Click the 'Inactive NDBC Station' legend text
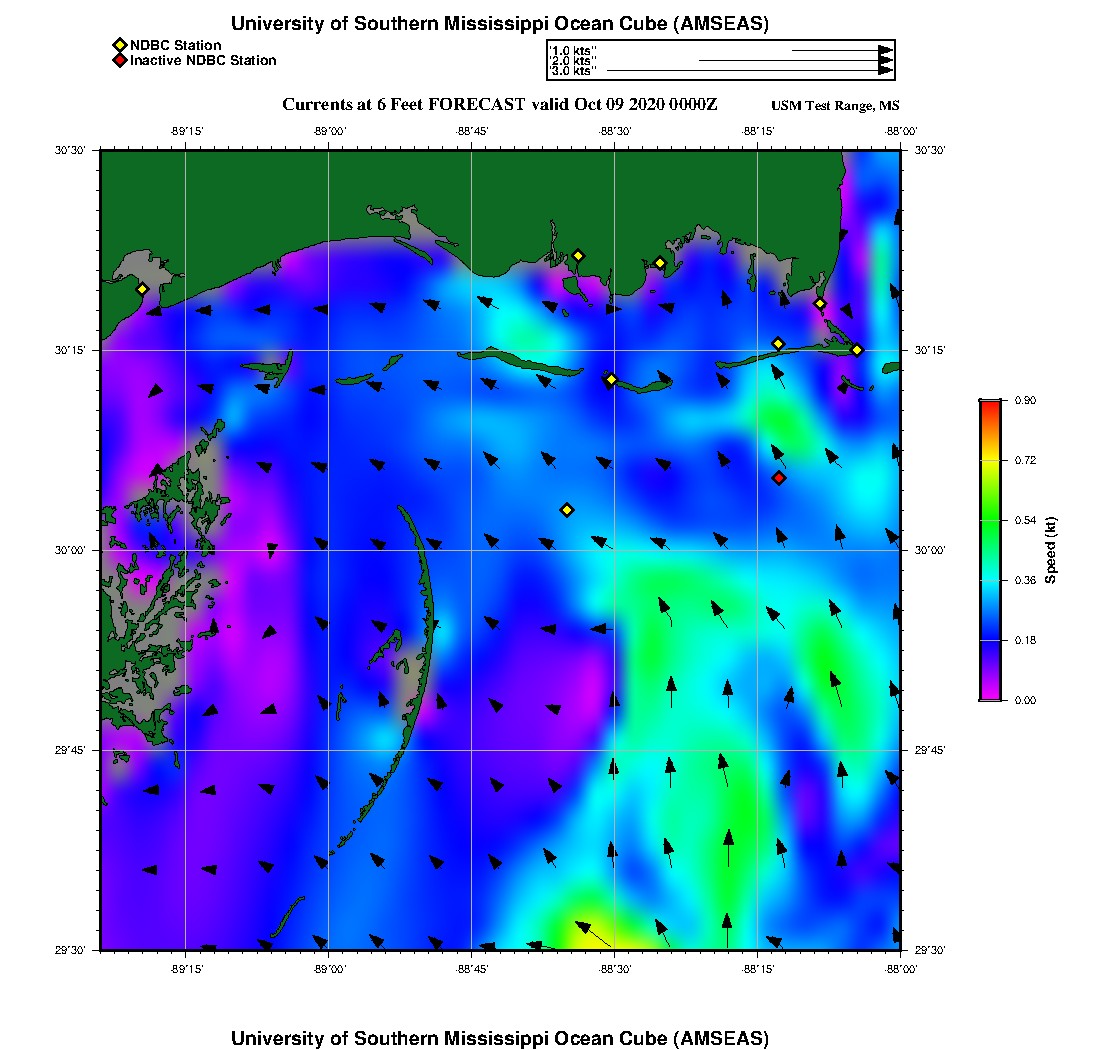 click(203, 61)
